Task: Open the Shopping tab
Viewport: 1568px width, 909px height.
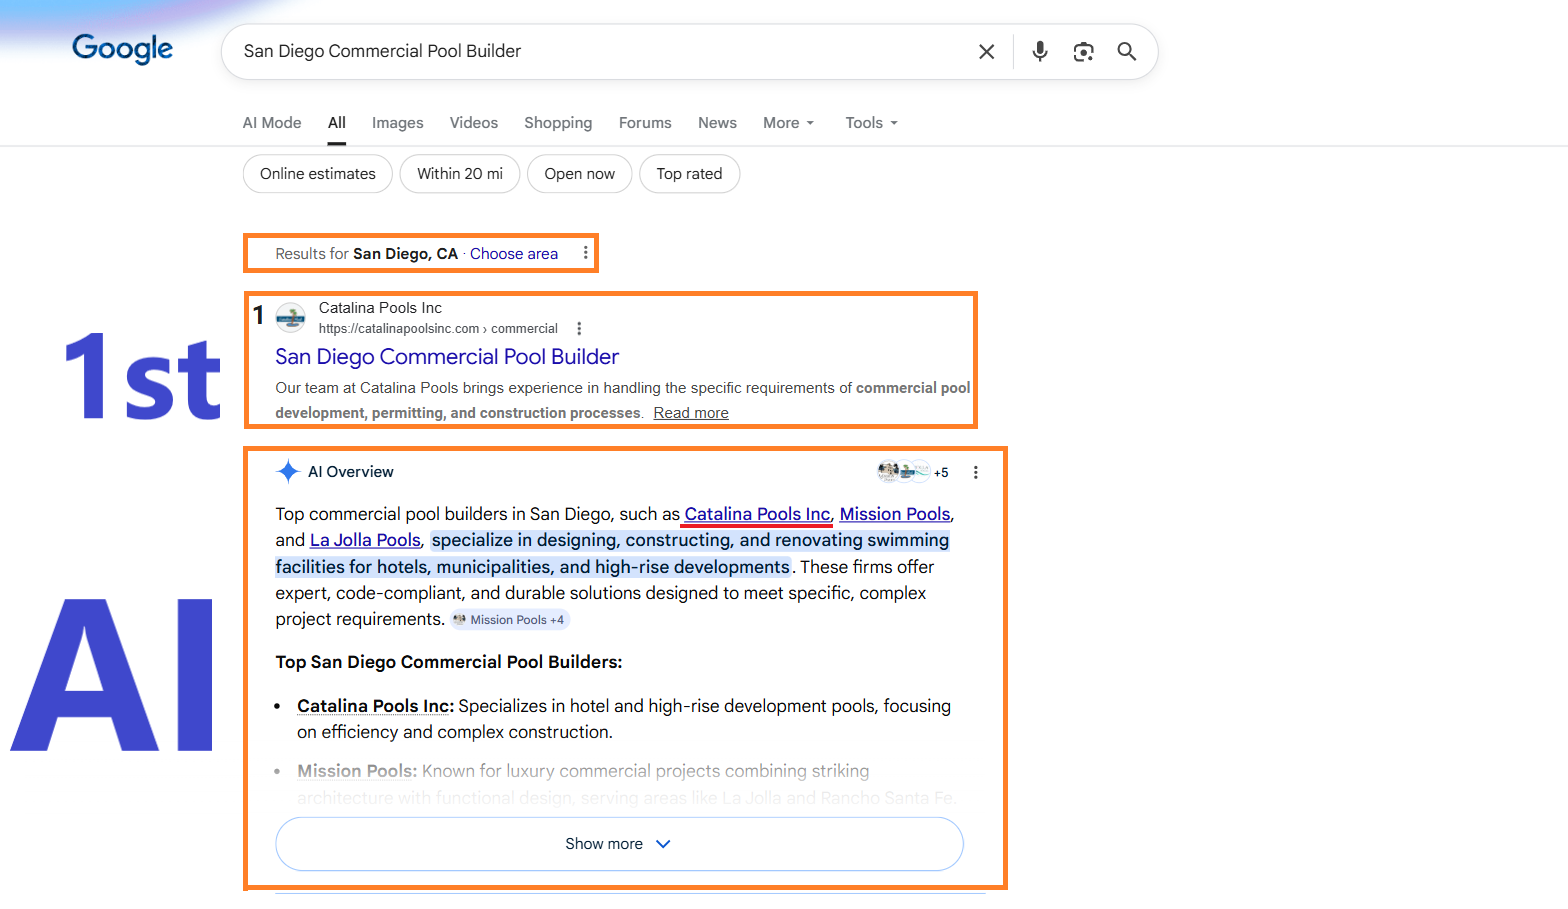Action: (558, 123)
